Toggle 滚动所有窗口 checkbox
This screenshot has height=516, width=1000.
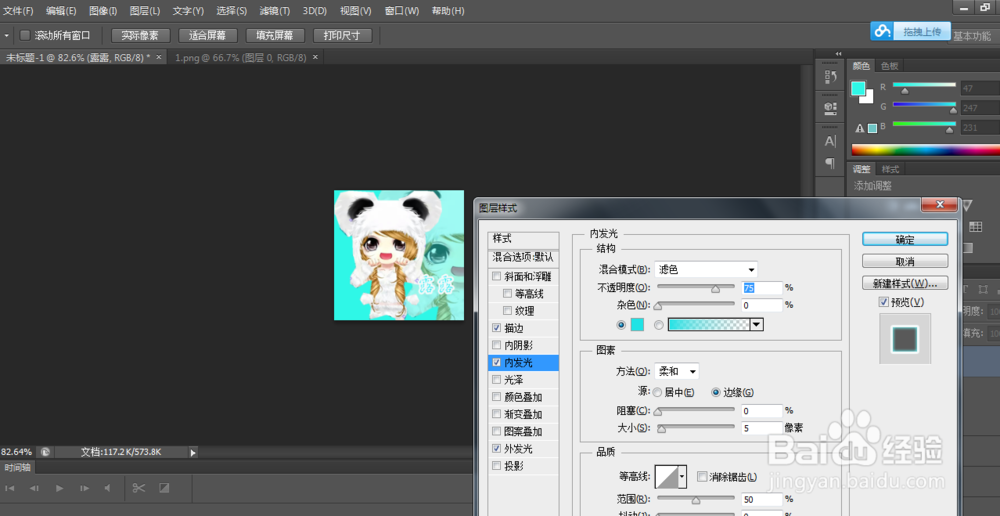[25, 35]
